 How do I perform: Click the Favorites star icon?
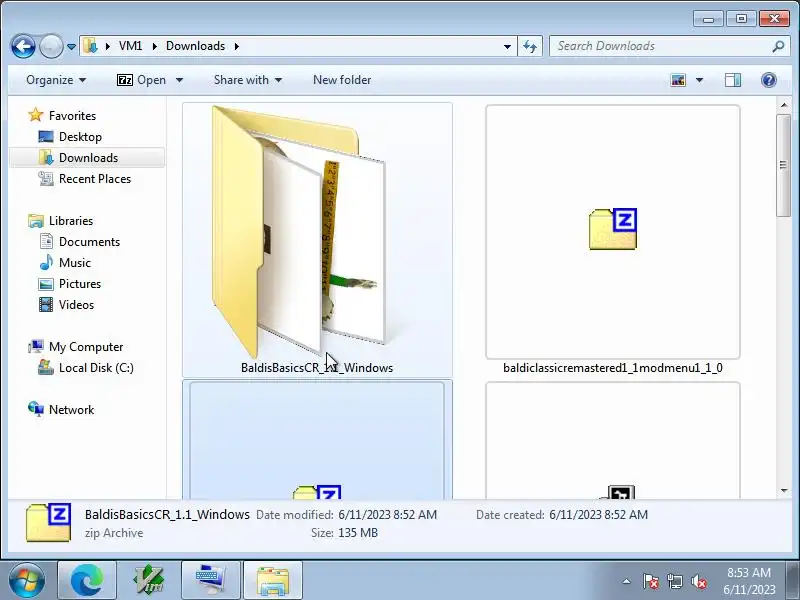(x=35, y=115)
